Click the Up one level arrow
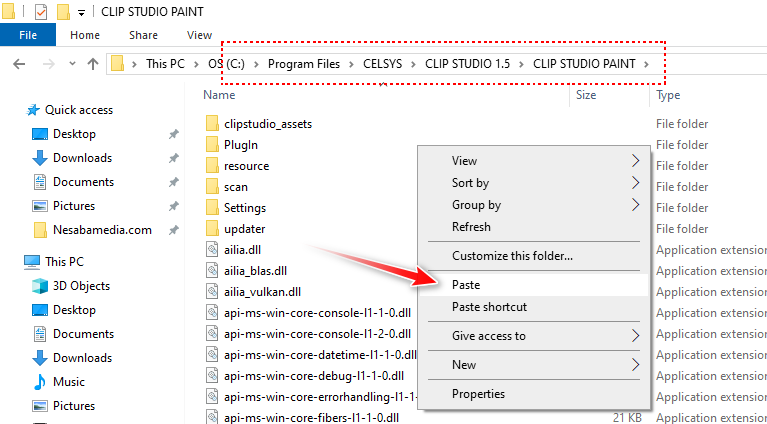Screen dimensions: 767x424 tap(93, 64)
